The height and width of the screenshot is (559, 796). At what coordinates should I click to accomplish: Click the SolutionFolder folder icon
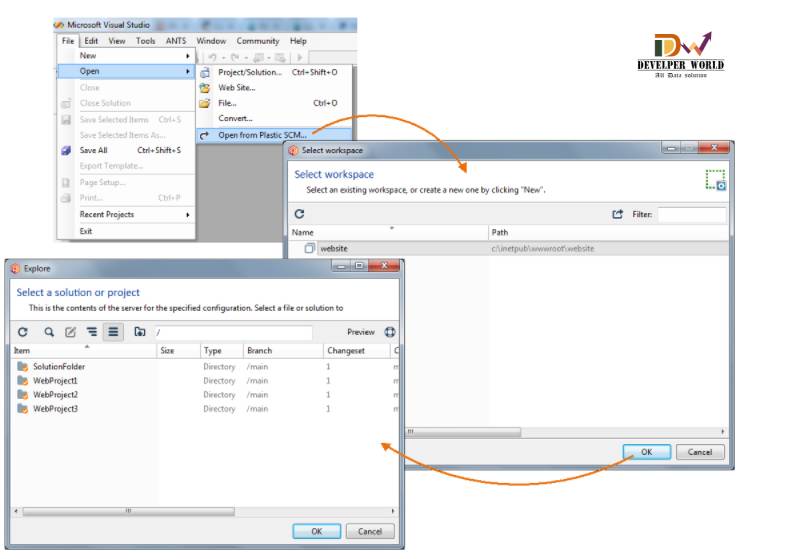click(x=22, y=367)
